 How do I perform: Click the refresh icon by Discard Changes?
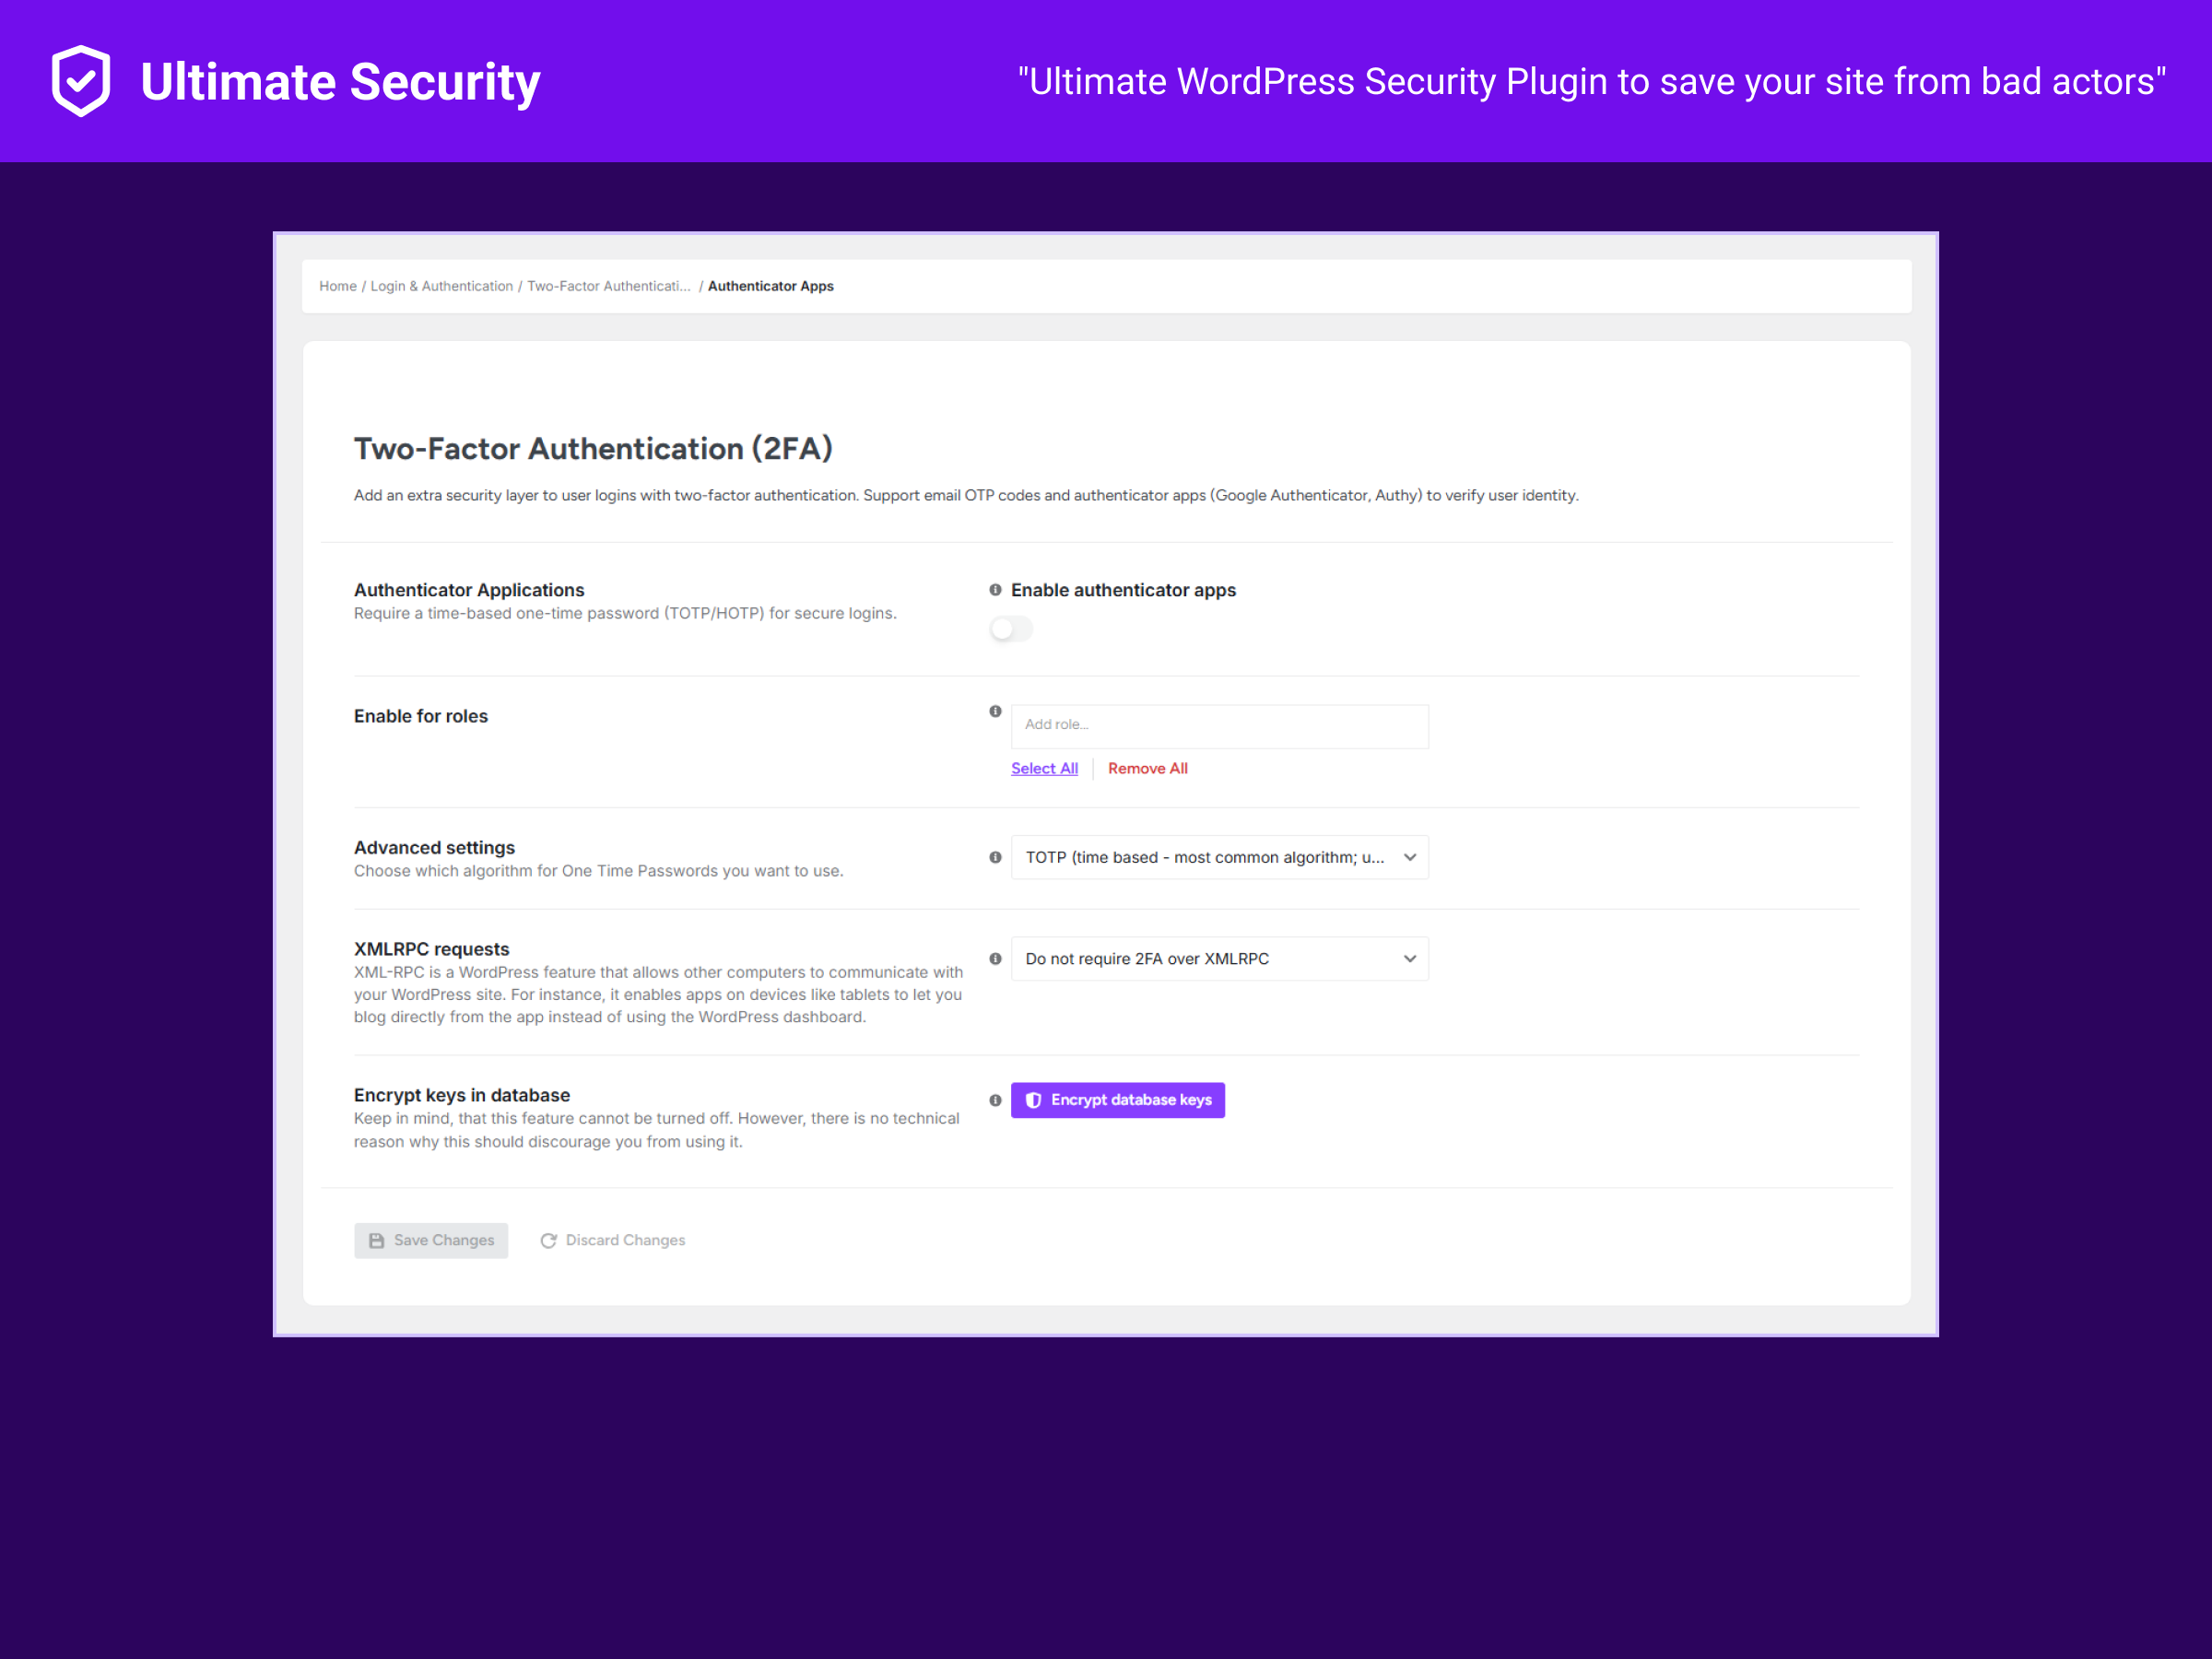coord(548,1240)
